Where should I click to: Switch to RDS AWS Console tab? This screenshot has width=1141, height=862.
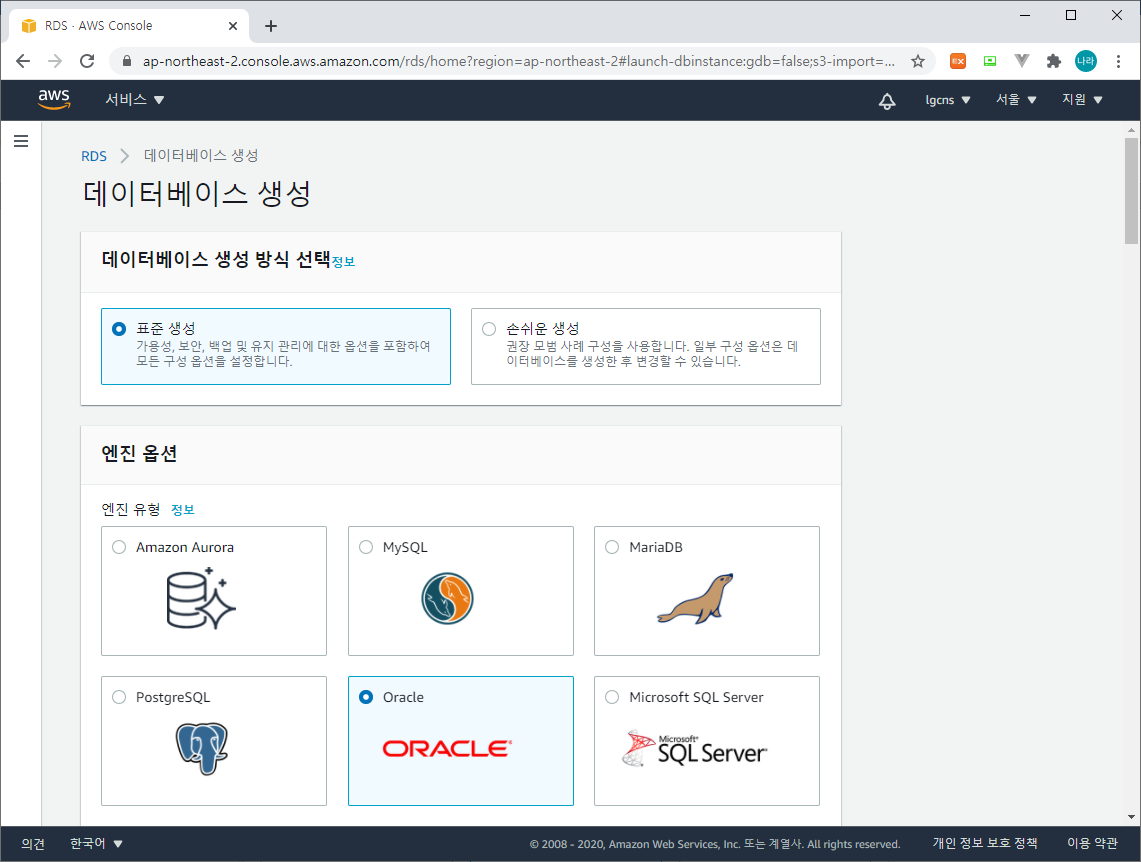click(x=130, y=26)
